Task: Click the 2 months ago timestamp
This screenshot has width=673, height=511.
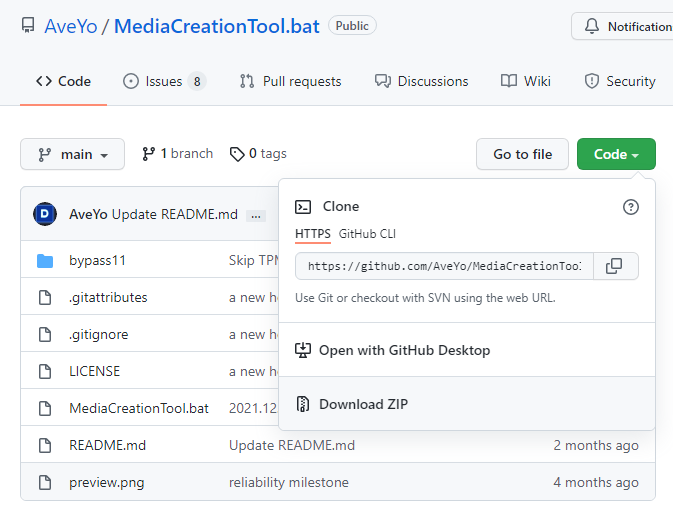Action: 596,445
